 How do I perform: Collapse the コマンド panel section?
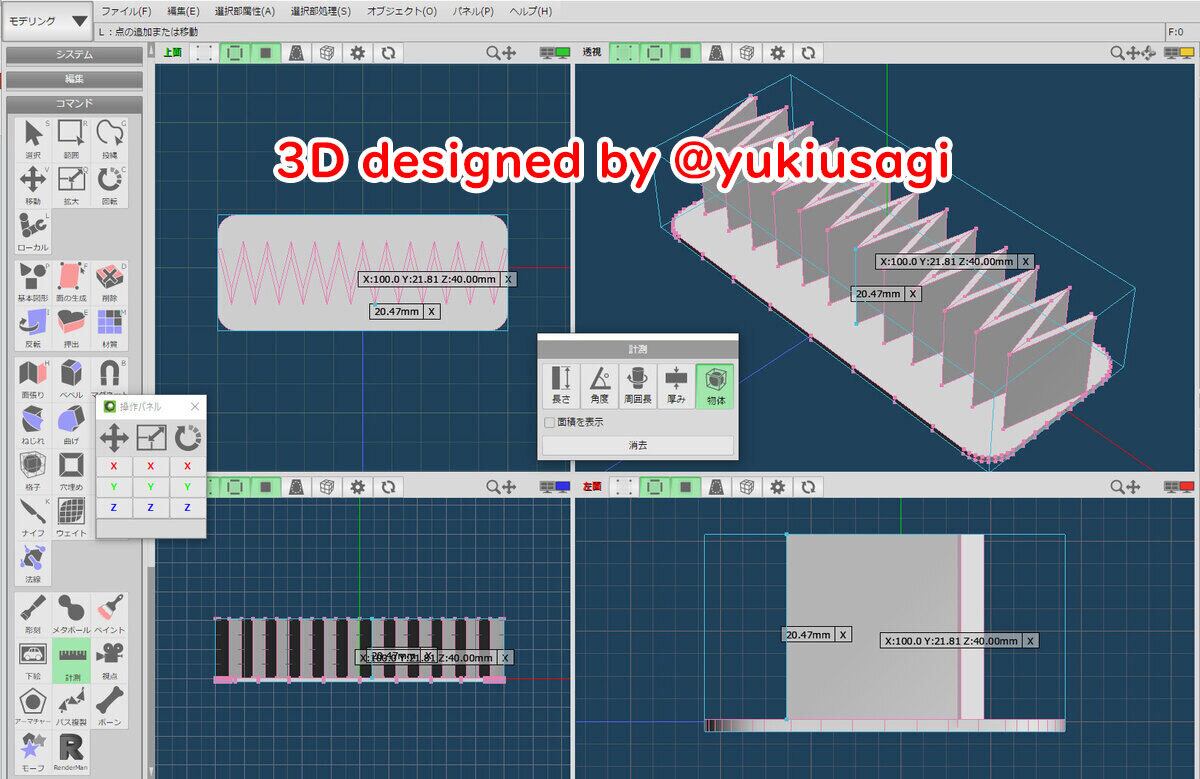point(74,103)
